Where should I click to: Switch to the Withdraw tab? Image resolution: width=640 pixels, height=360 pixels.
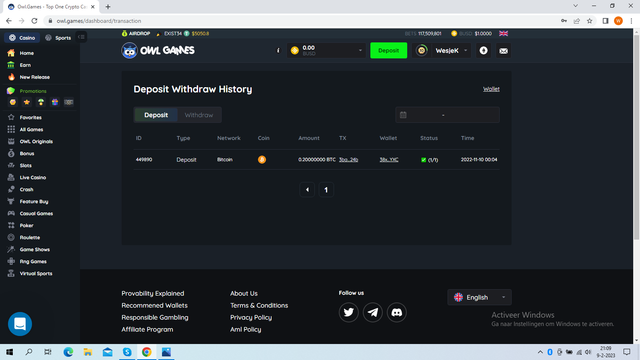[199, 115]
